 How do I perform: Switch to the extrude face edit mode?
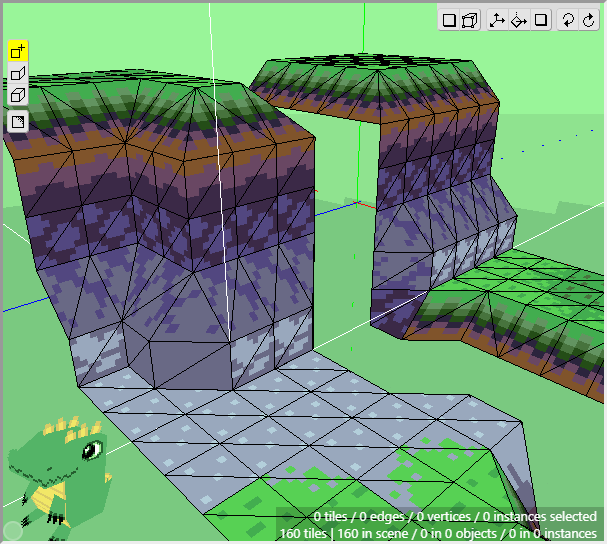pos(18,74)
